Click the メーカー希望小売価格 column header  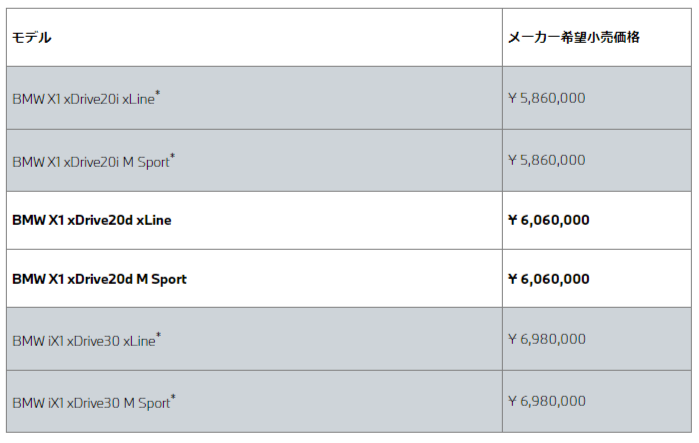click(x=573, y=37)
